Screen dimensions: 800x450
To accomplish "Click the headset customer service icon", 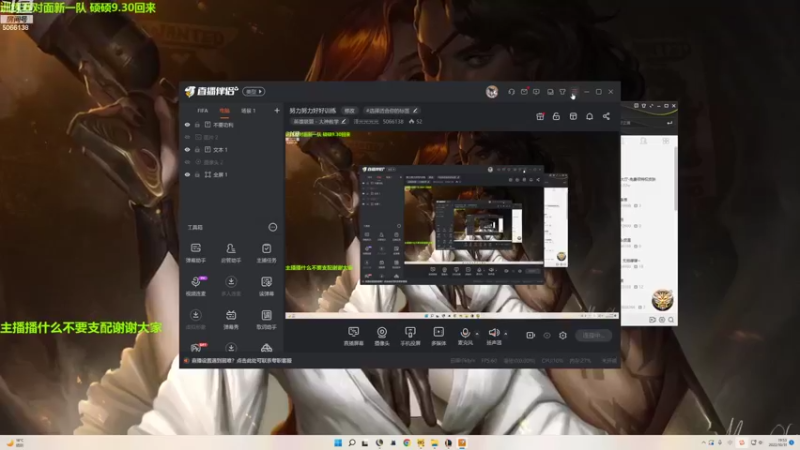I will (x=511, y=92).
